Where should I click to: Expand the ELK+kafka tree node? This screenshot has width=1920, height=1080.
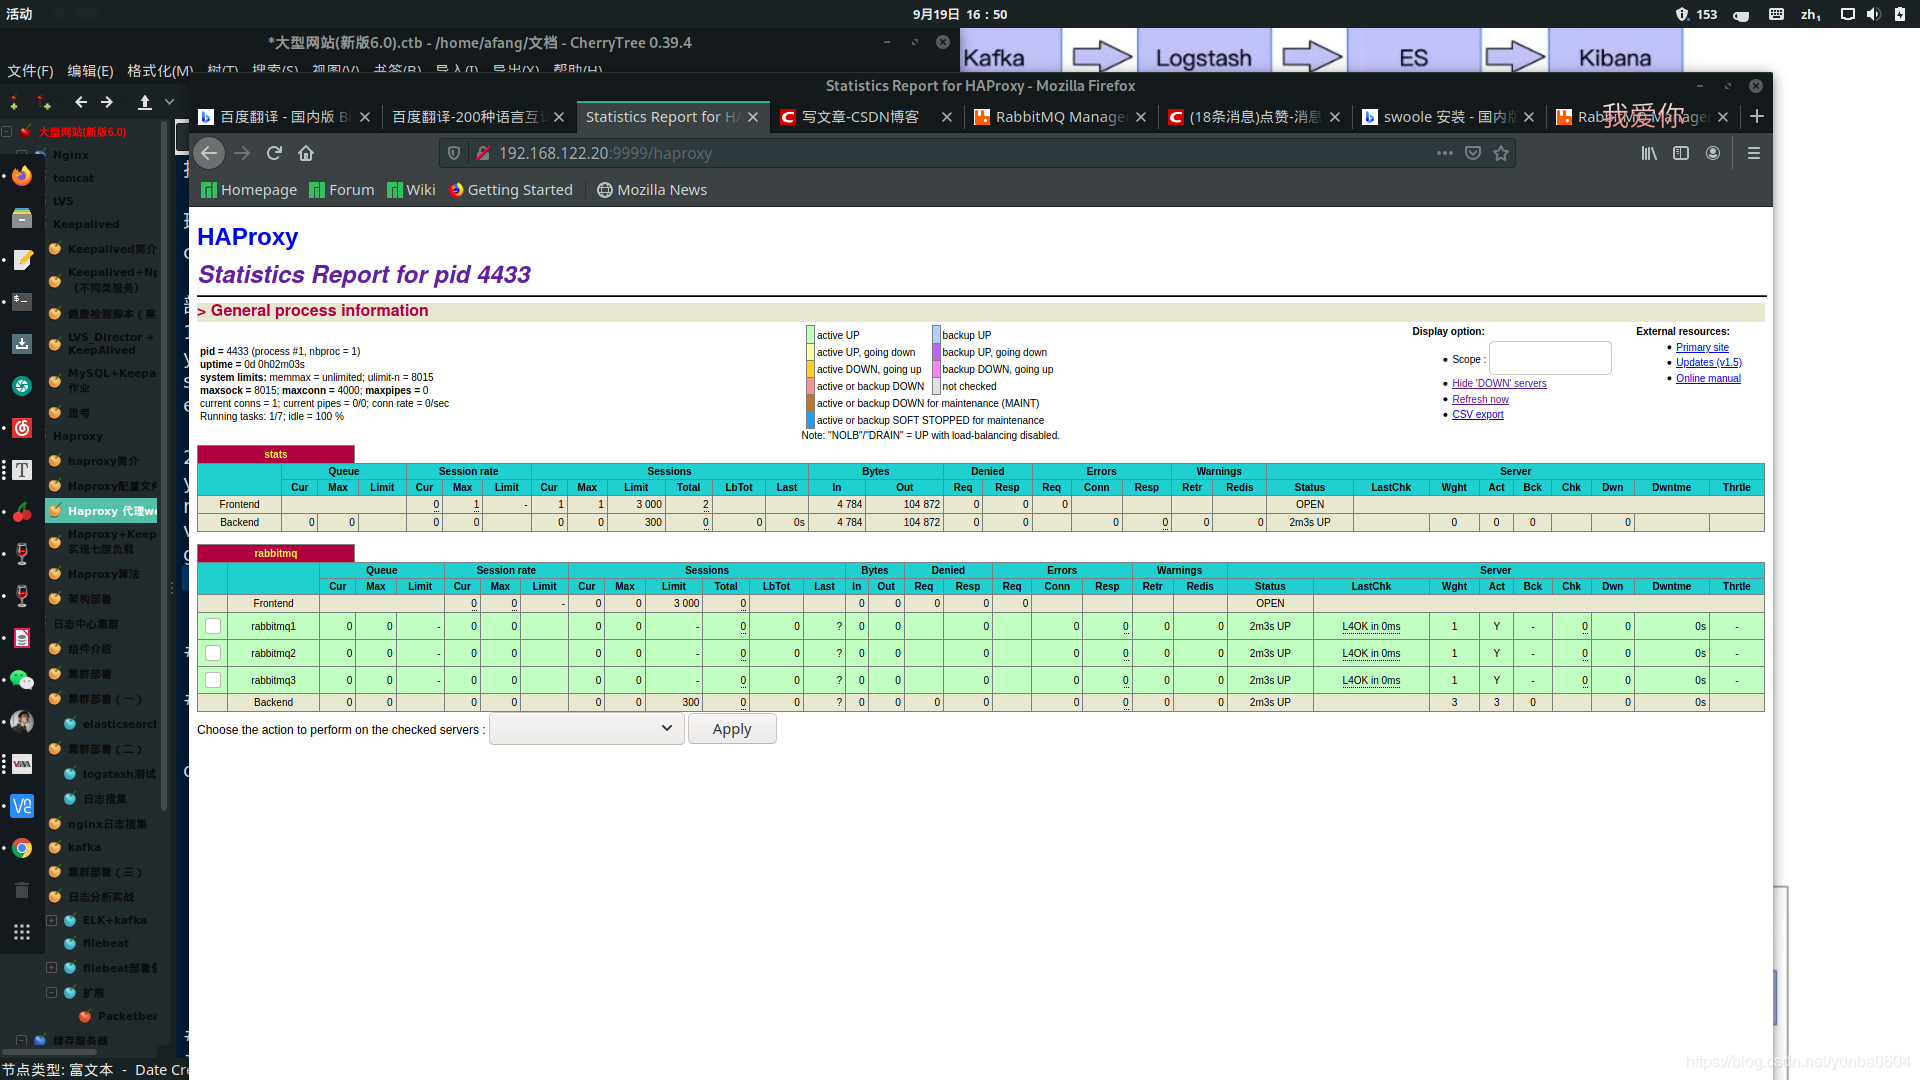(x=51, y=920)
